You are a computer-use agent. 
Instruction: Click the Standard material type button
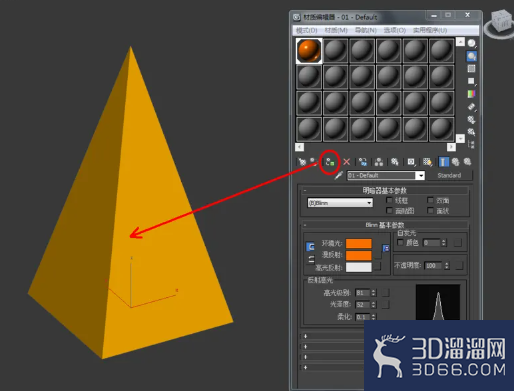[x=449, y=175]
